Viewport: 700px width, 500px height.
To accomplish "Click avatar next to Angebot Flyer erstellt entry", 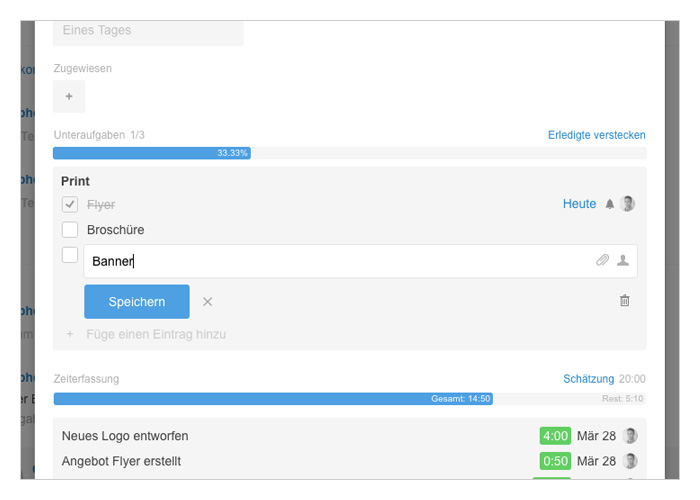I will [x=630, y=461].
